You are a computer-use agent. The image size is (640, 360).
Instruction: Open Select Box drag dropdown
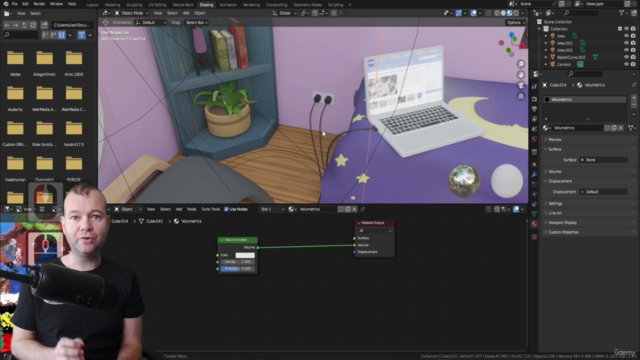(x=196, y=23)
